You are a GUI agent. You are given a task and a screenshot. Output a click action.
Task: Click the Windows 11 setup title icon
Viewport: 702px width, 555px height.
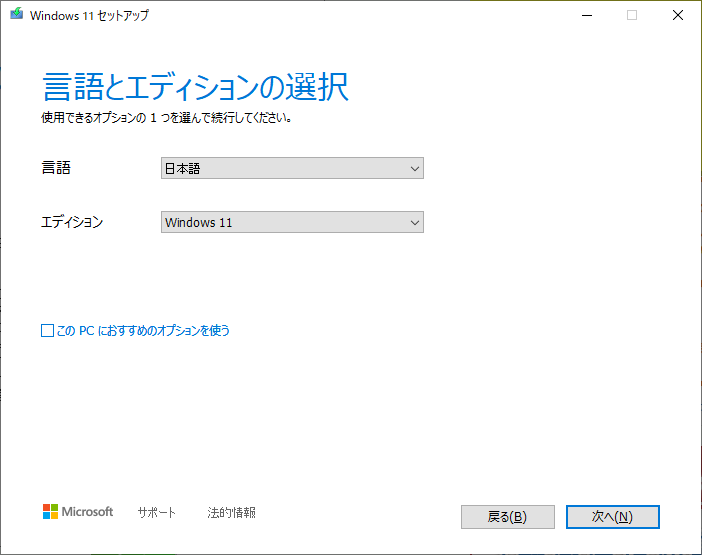(x=17, y=14)
